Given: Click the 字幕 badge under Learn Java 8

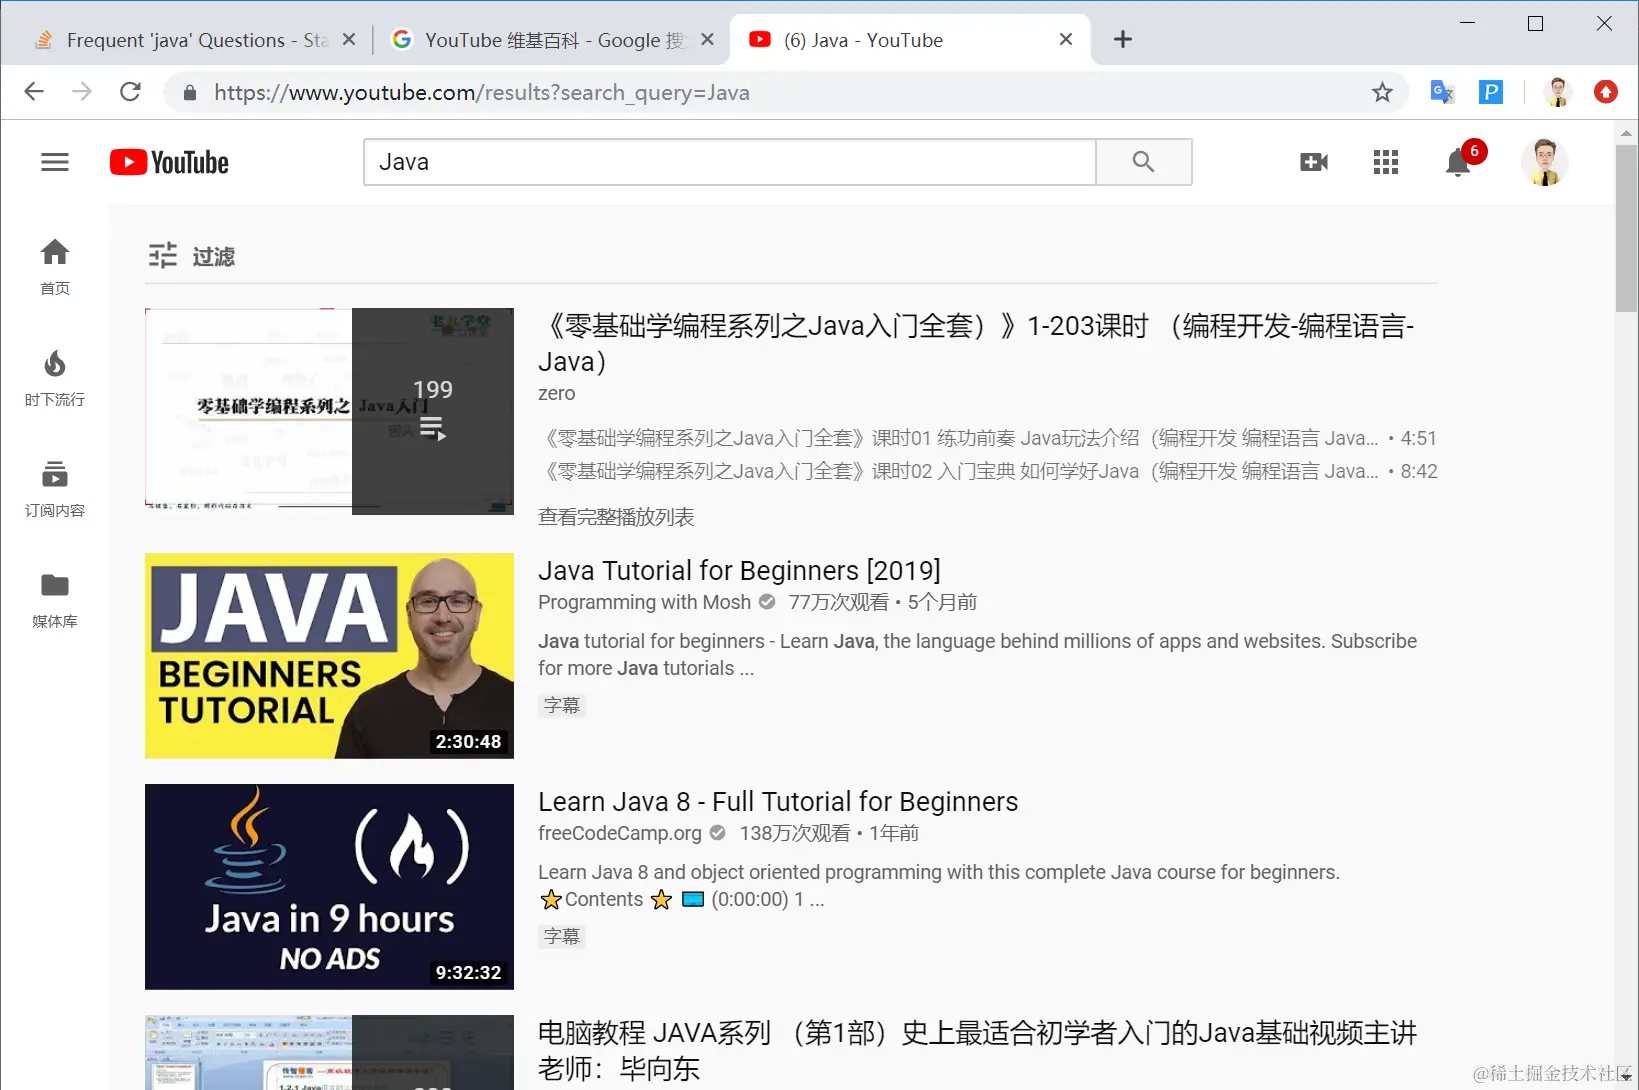Looking at the screenshot, I should click(x=562, y=936).
